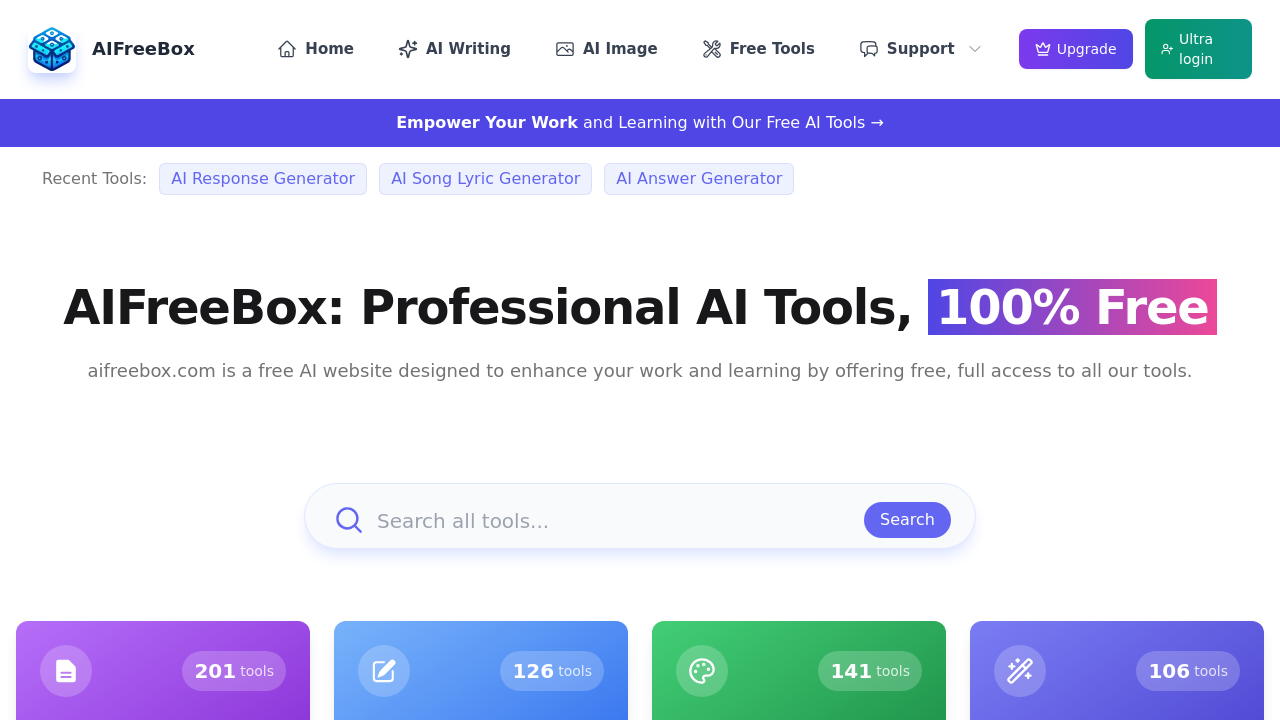Click the magic wand icon on 106 tools card
The width and height of the screenshot is (1280, 720).
[1020, 671]
